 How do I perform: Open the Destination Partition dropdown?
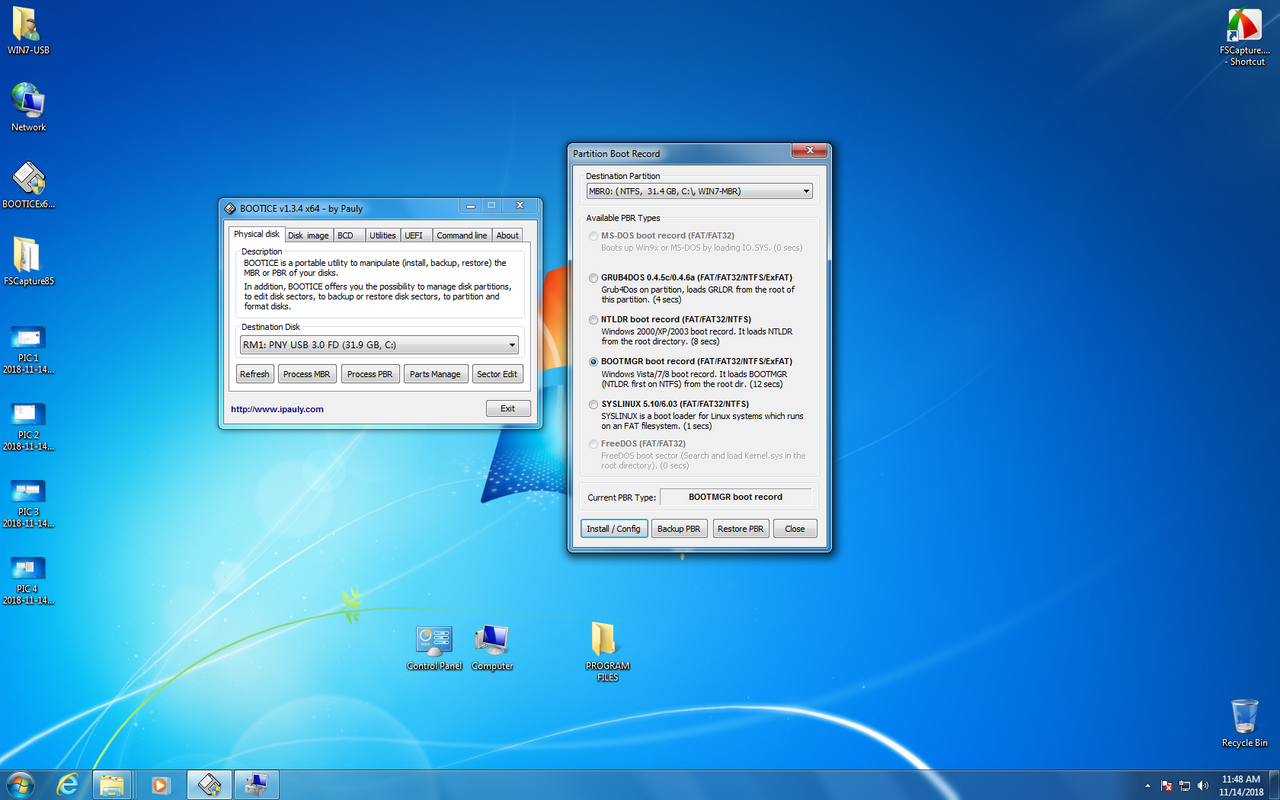(699, 191)
